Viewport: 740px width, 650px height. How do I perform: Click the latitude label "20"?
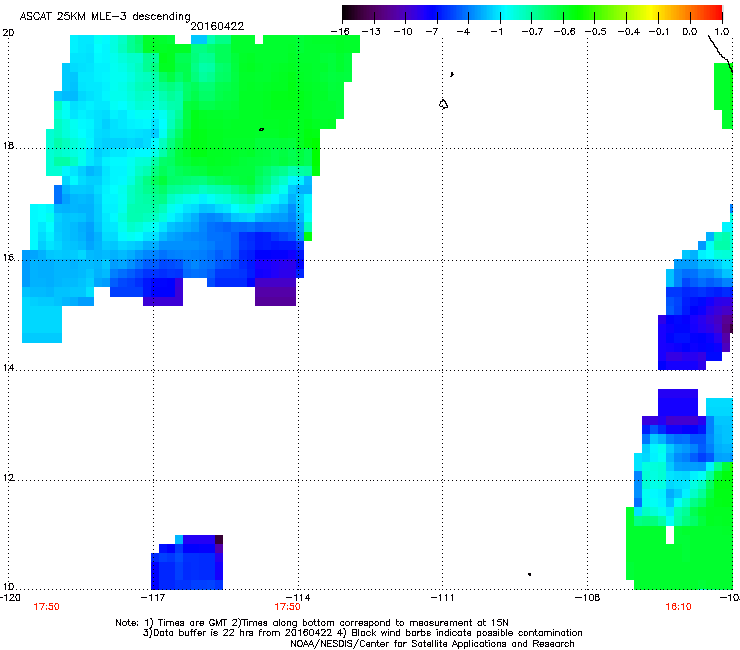pos(8,33)
